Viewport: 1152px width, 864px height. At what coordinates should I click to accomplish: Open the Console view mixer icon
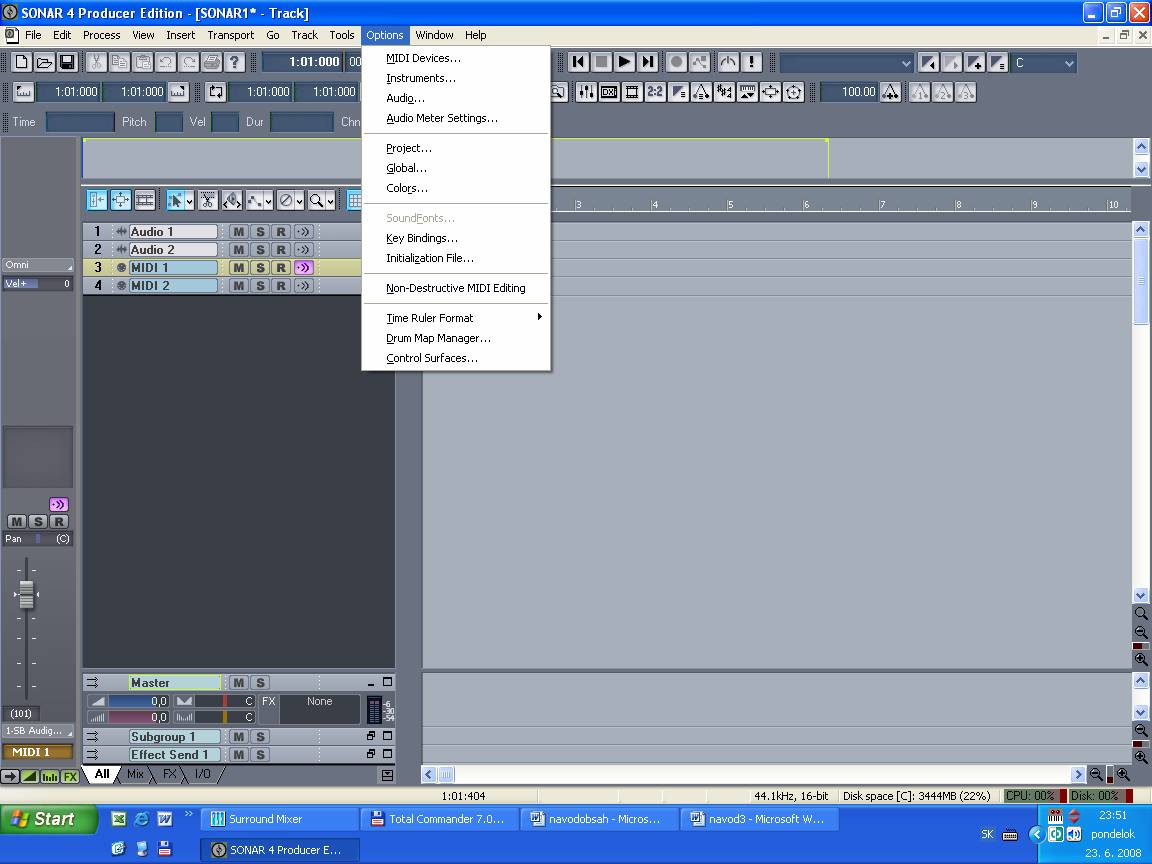(x=586, y=92)
